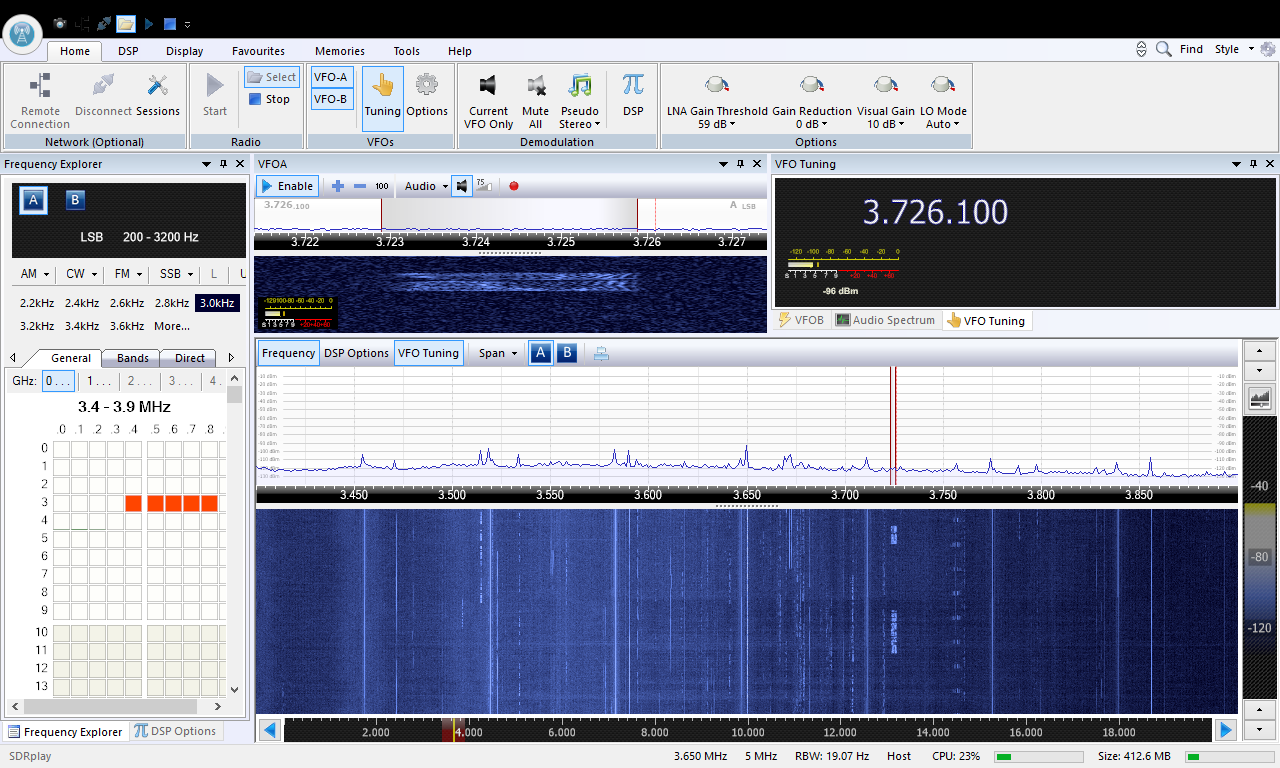Toggle the Frequency button in waterfall toolbar
The image size is (1280, 768).
(289, 353)
